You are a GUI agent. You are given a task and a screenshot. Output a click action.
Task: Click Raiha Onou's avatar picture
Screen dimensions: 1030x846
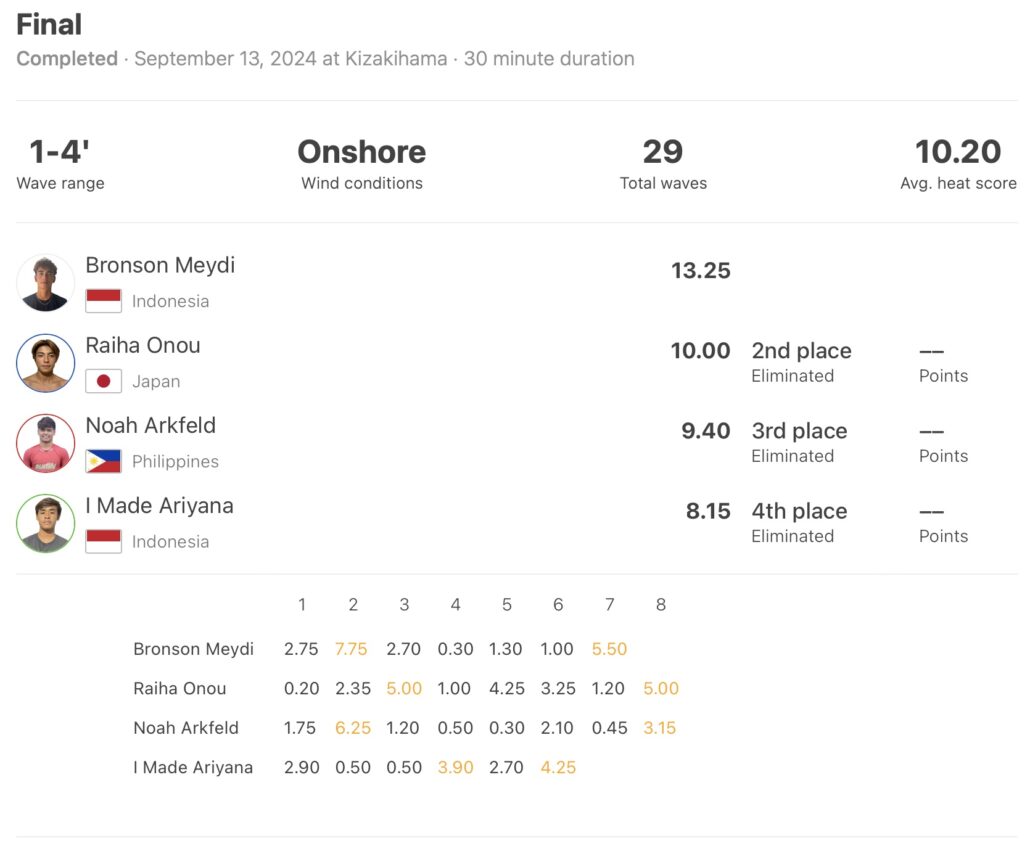[x=45, y=363]
